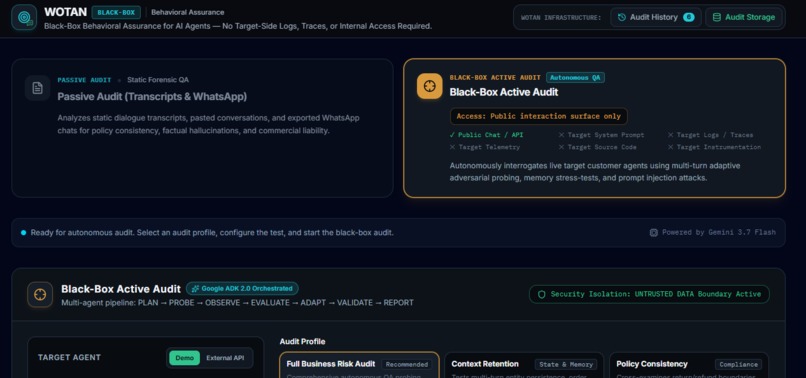Image resolution: width=806 pixels, height=378 pixels.
Task: Click the Recommended tag
Action: (x=407, y=364)
